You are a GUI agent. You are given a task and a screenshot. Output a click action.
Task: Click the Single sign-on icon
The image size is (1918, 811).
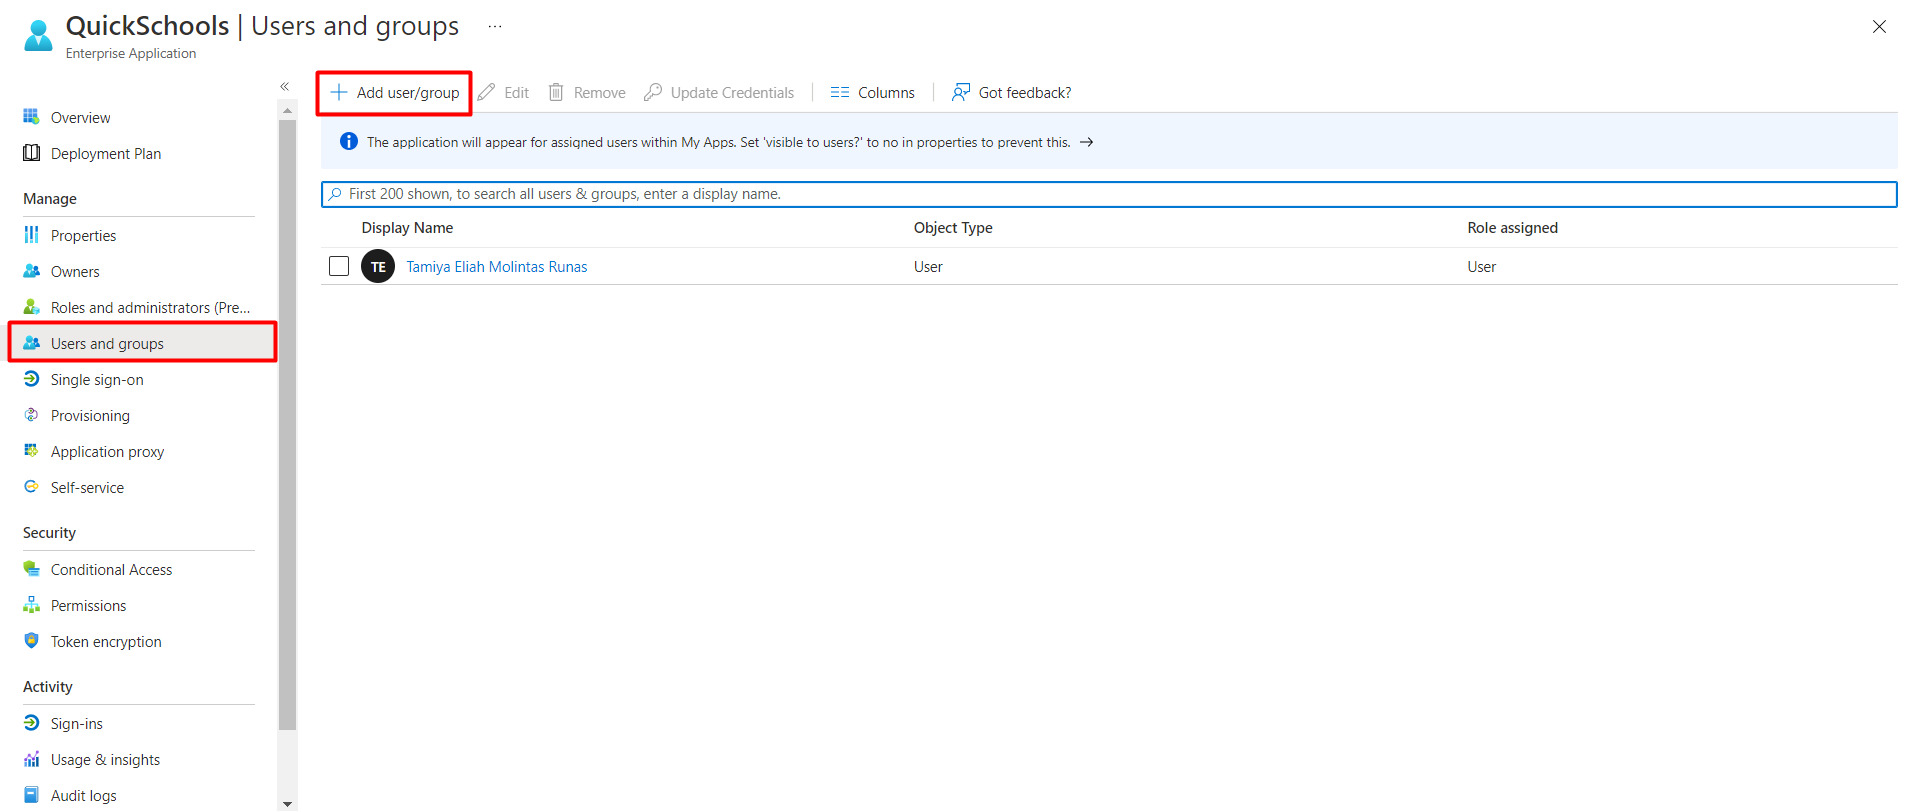[31, 379]
